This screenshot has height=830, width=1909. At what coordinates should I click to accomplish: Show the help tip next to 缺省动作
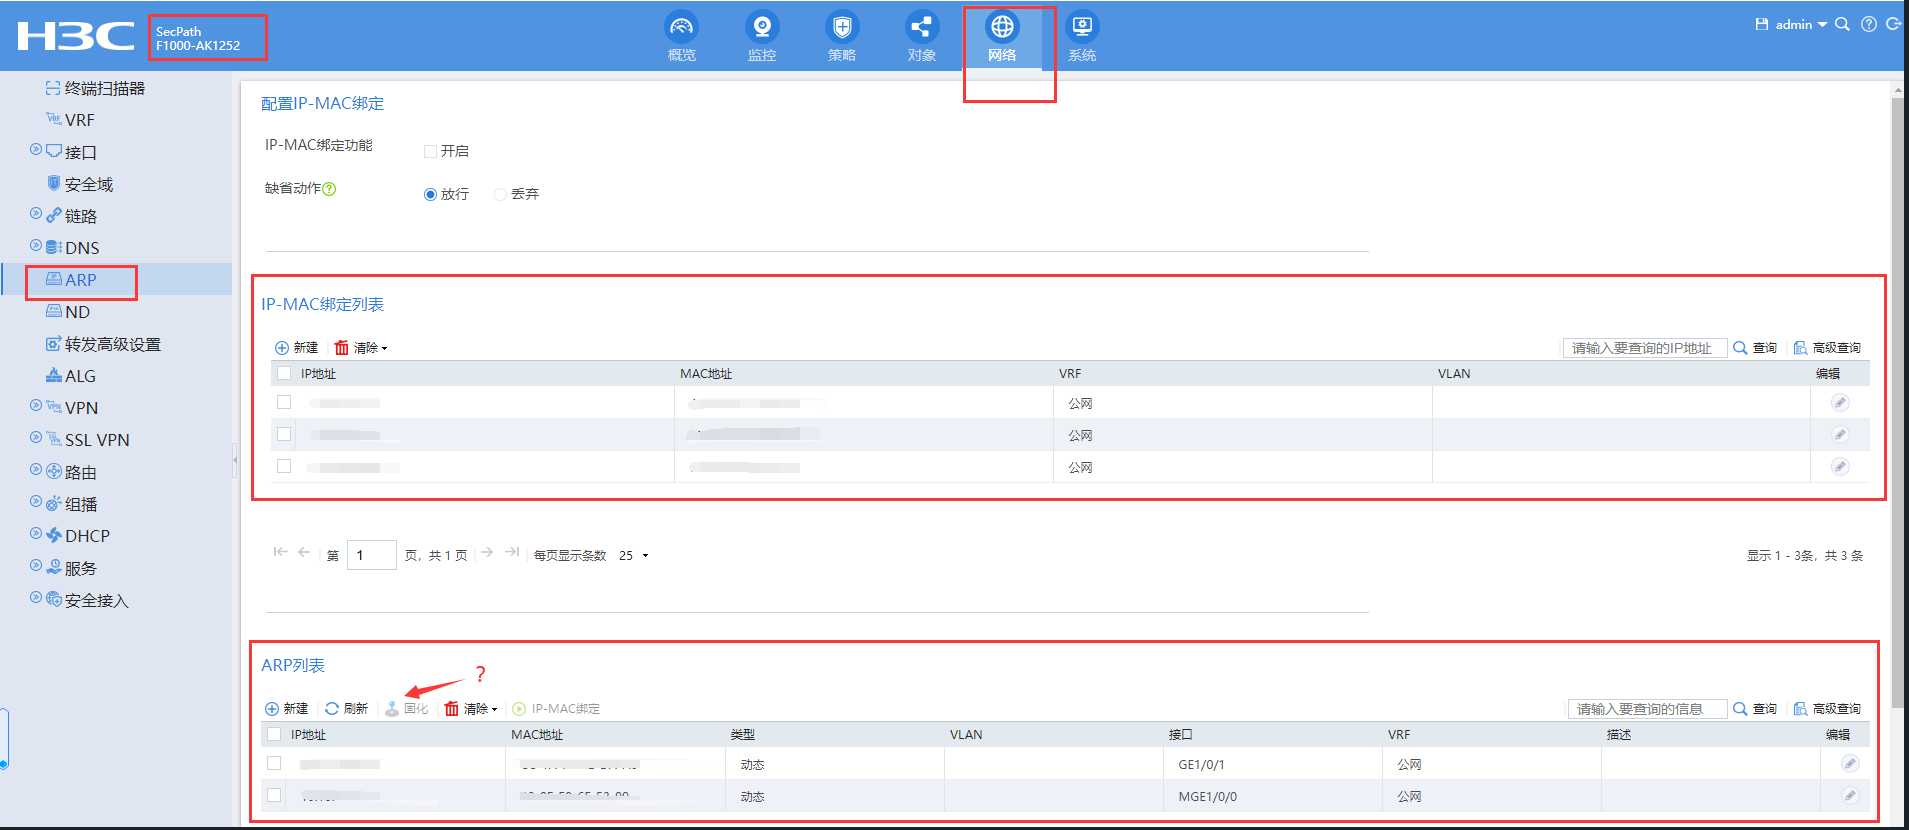pyautogui.click(x=330, y=189)
